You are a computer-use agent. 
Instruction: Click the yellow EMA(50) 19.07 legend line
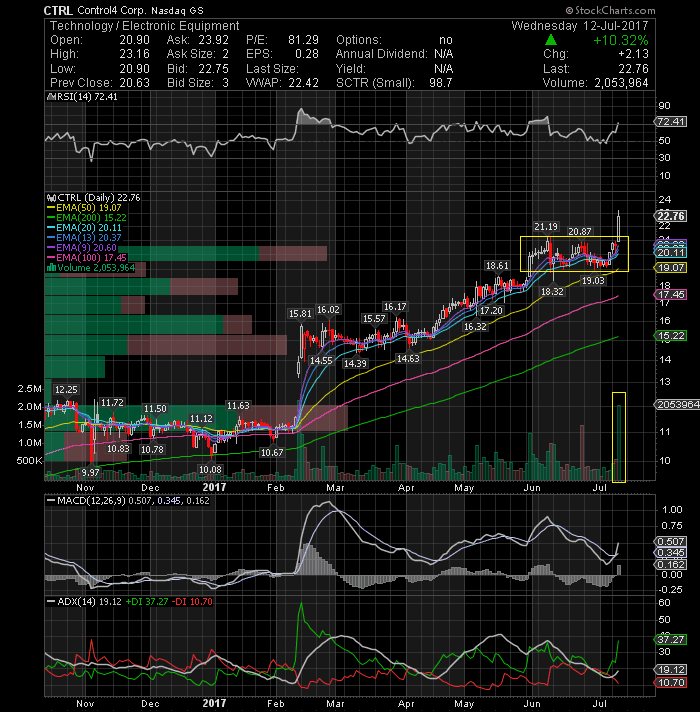(84, 208)
